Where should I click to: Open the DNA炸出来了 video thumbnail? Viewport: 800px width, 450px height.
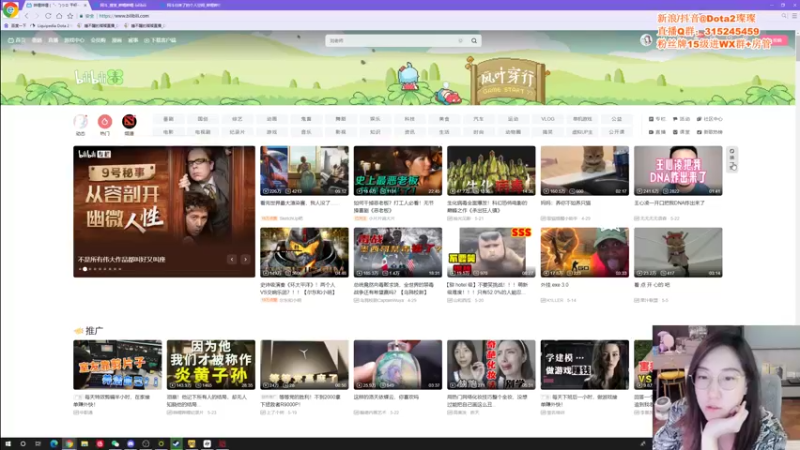click(678, 170)
